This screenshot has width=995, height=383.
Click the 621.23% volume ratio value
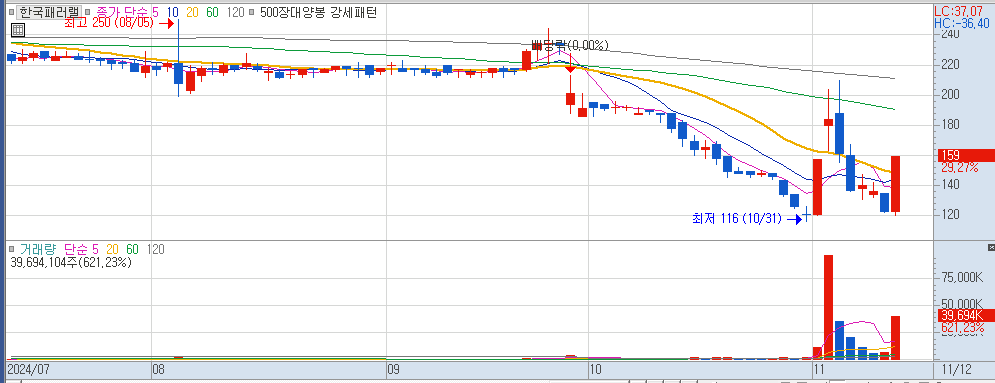tap(962, 327)
